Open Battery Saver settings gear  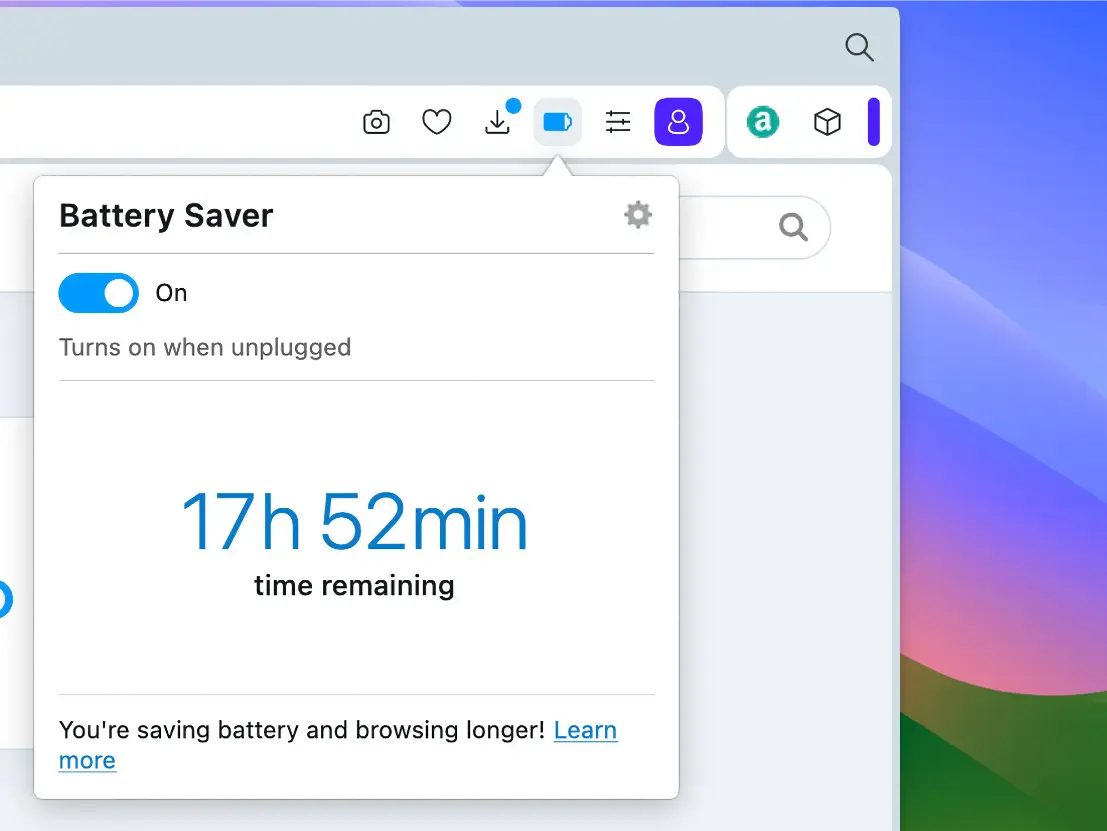(x=638, y=214)
